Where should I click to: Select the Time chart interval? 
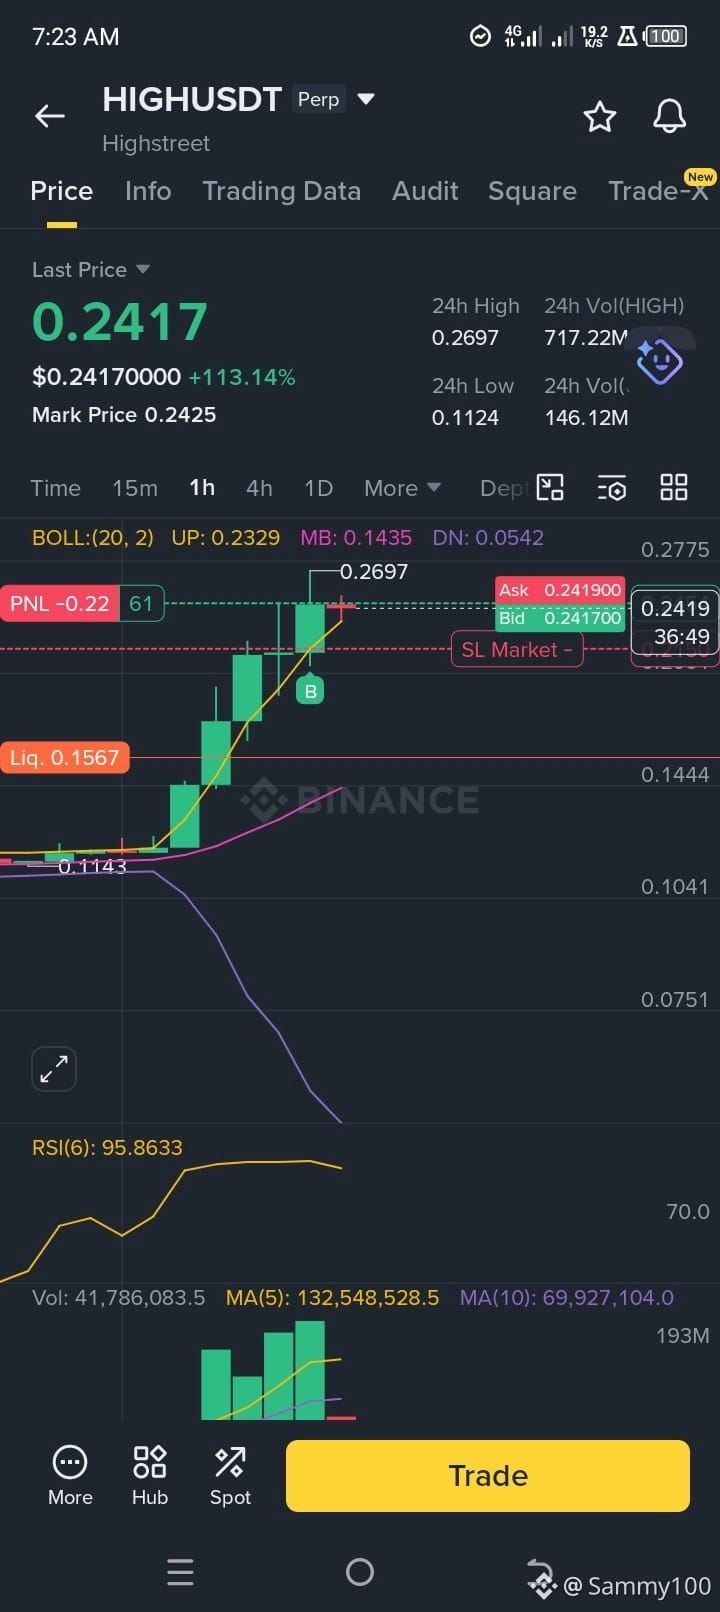coord(56,488)
